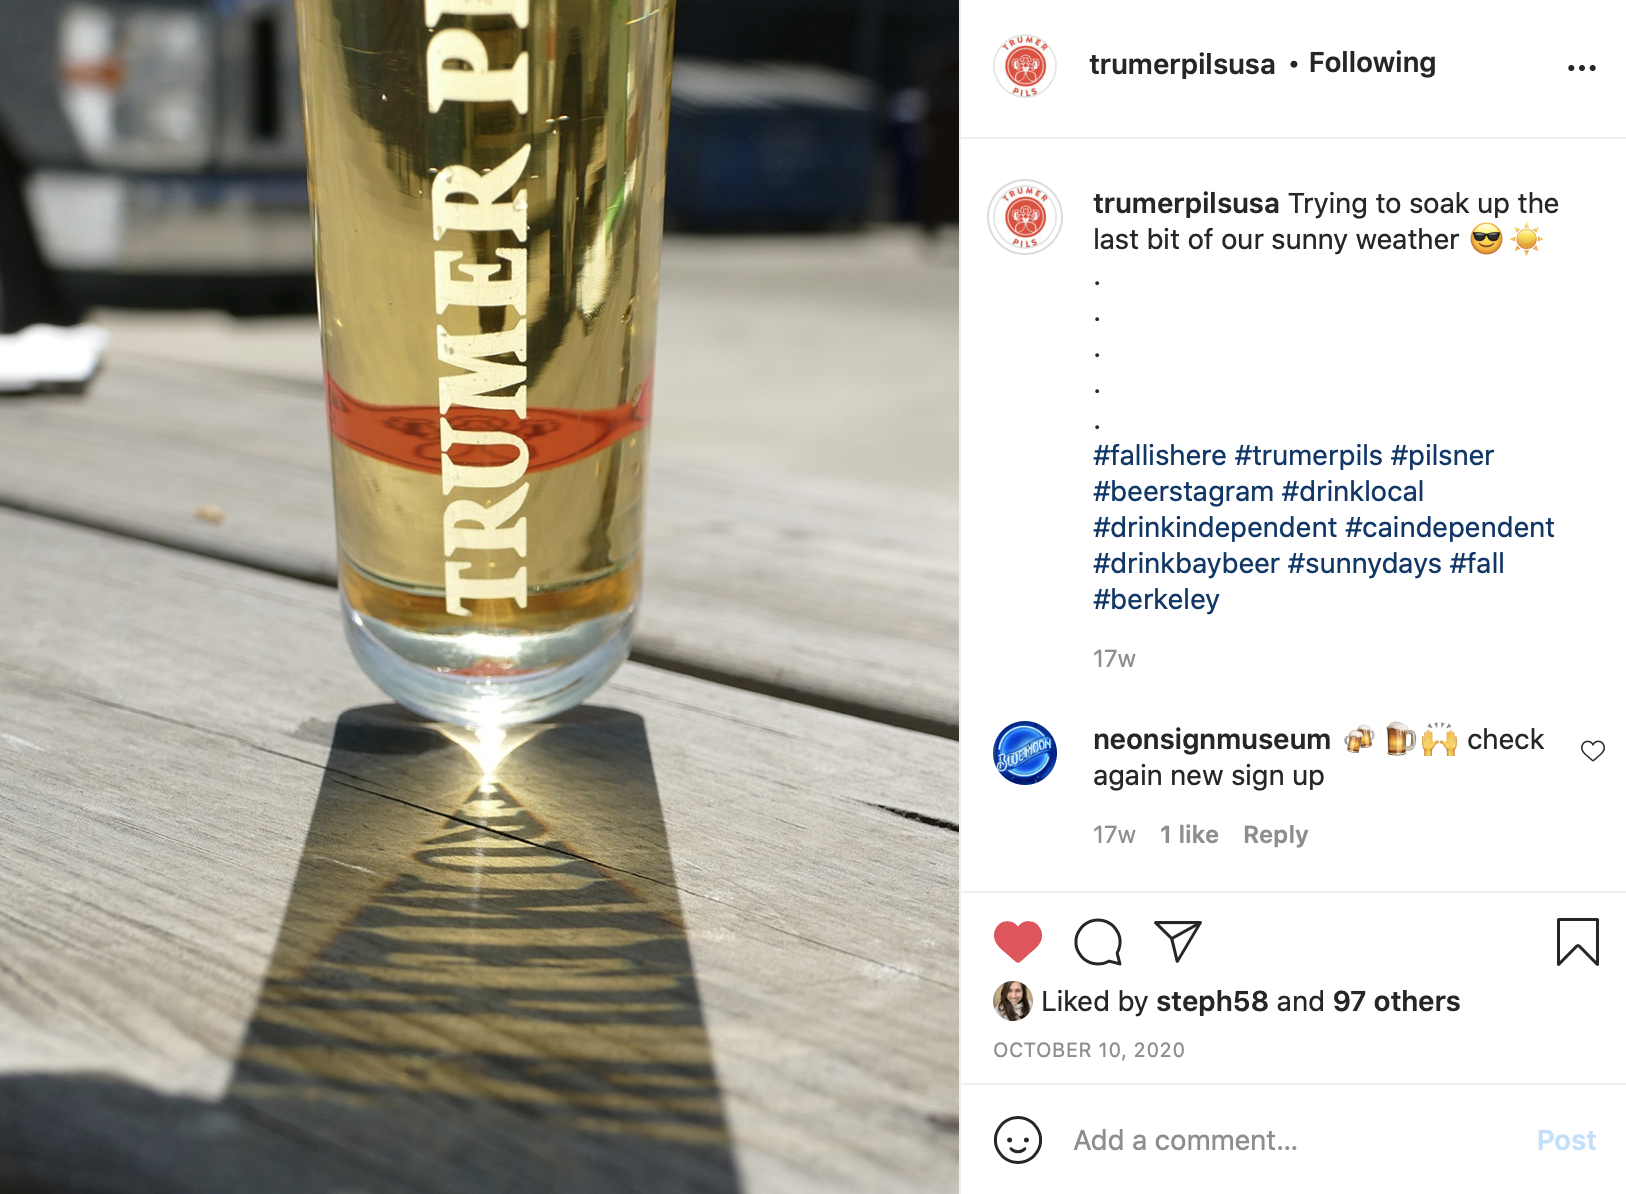Open the #berkeley hashtag link

point(1156,600)
